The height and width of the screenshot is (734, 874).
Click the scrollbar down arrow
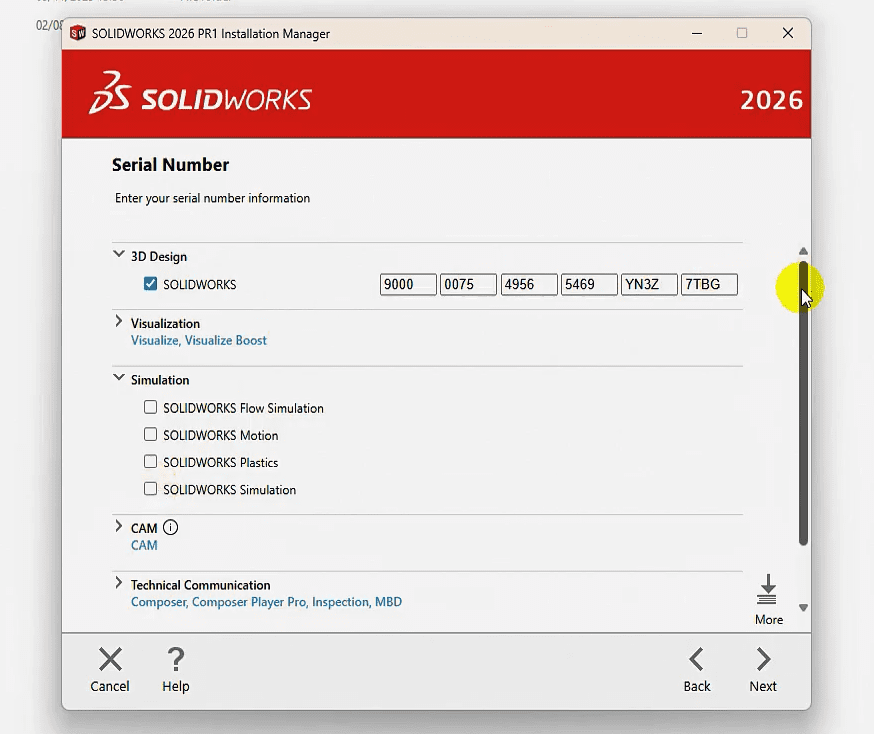pos(803,608)
